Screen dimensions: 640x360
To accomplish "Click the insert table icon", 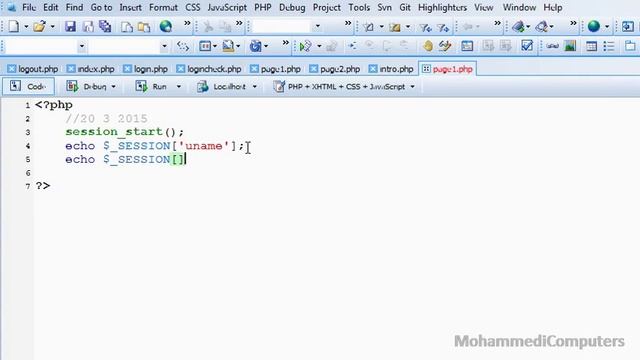I will click(x=591, y=46).
